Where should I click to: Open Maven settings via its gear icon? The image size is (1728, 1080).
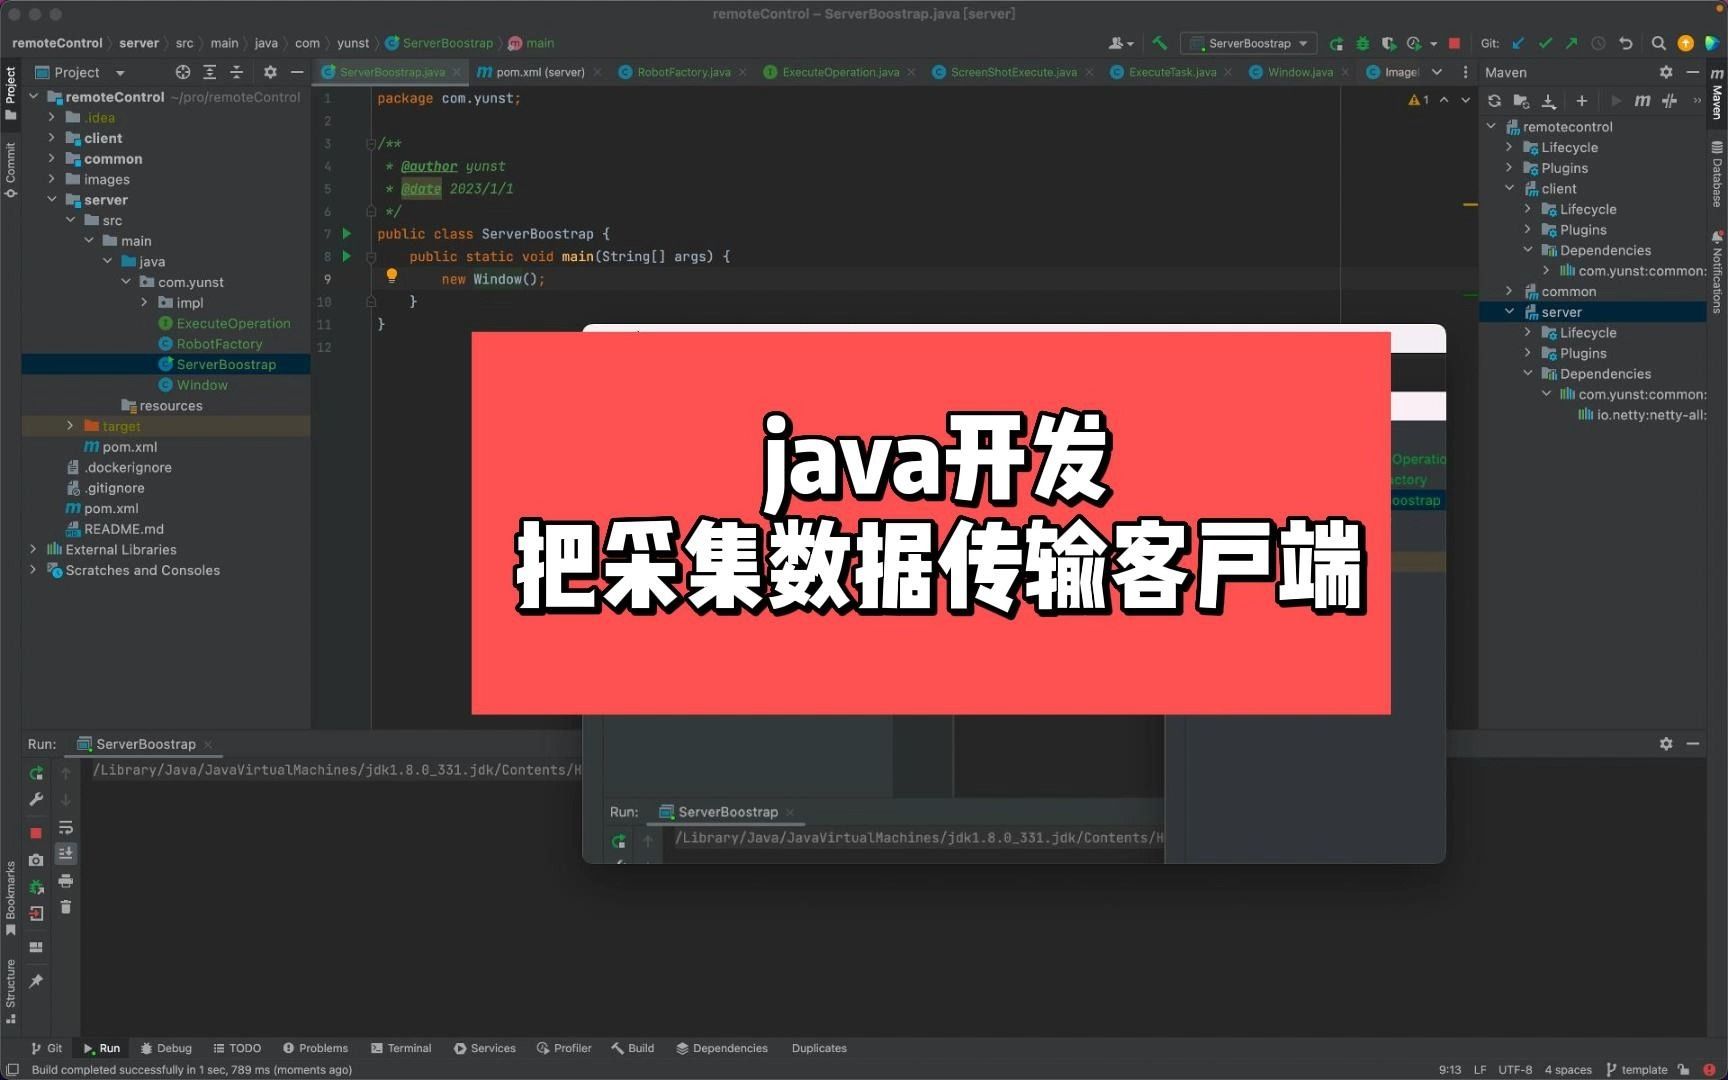[x=1666, y=72]
